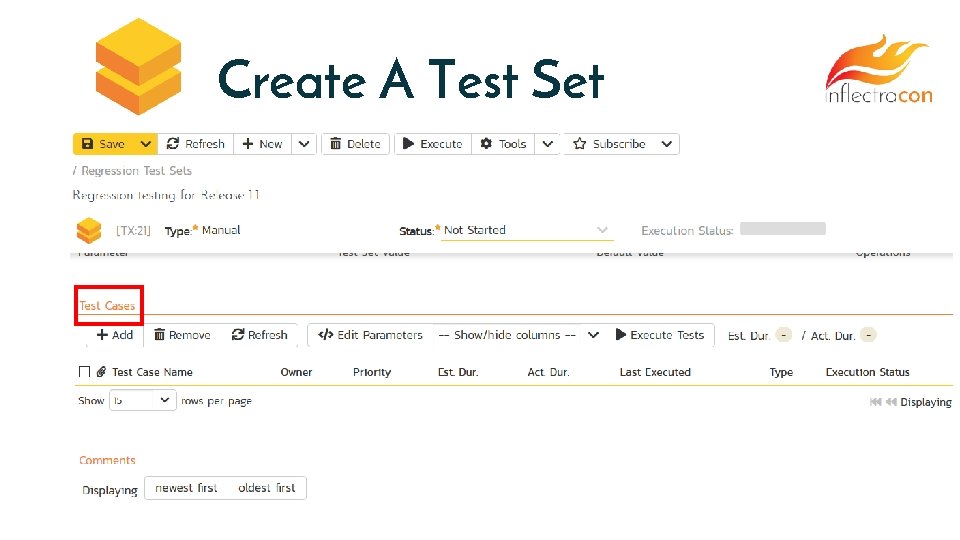Execute the test set from top toolbar
Image resolution: width=960 pixels, height=540 pixels.
pyautogui.click(x=432, y=144)
